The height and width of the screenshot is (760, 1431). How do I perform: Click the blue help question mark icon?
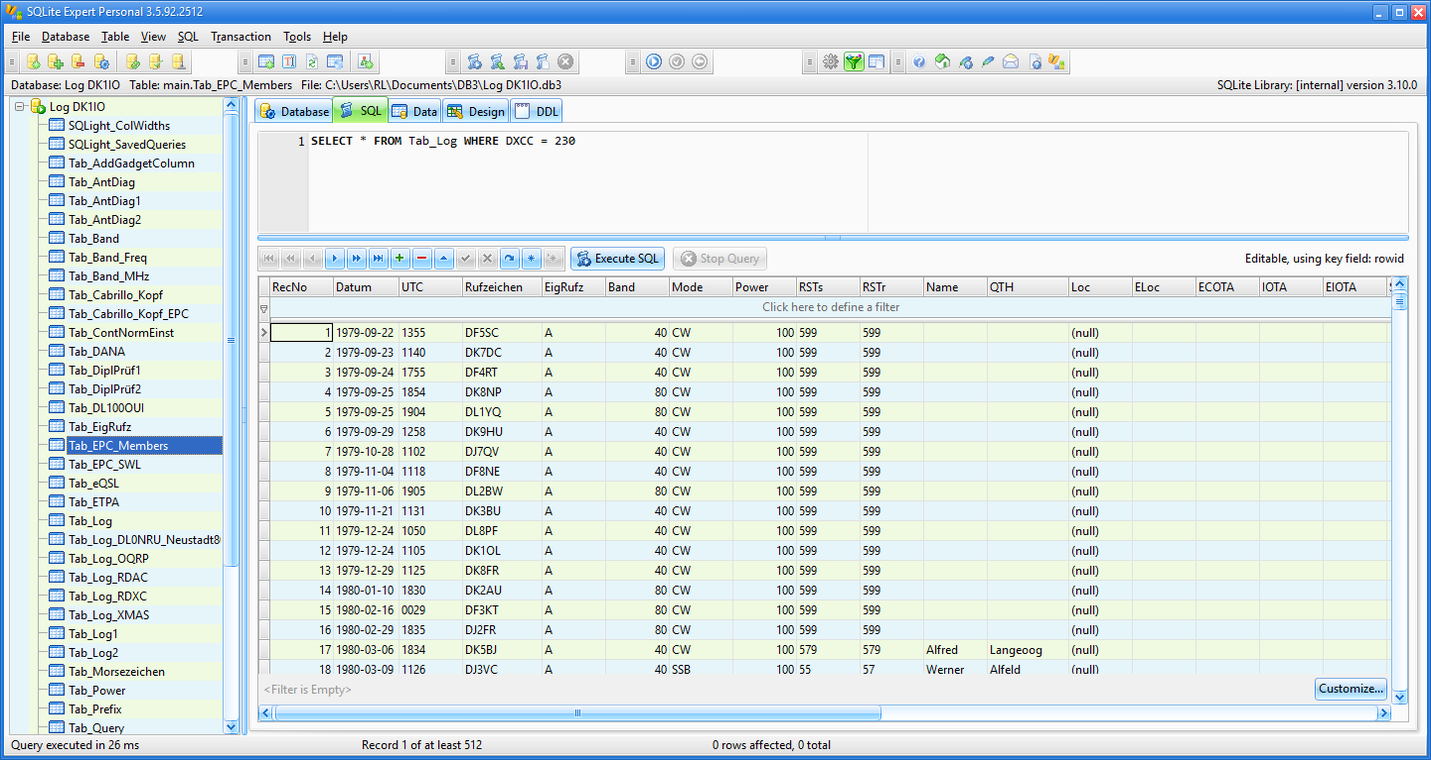click(919, 62)
